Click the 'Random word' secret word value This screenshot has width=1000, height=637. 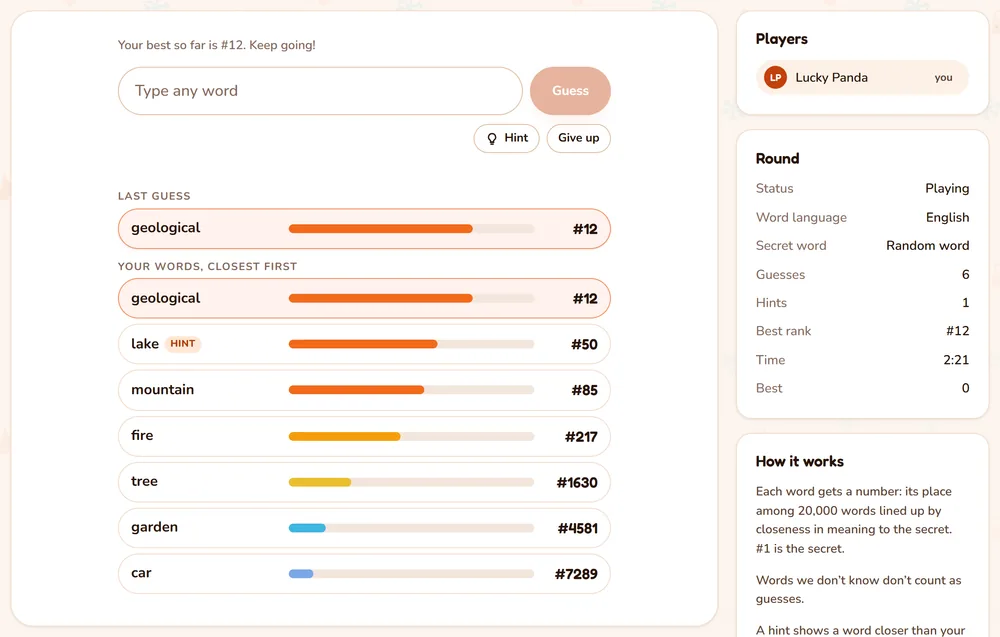click(x=928, y=245)
